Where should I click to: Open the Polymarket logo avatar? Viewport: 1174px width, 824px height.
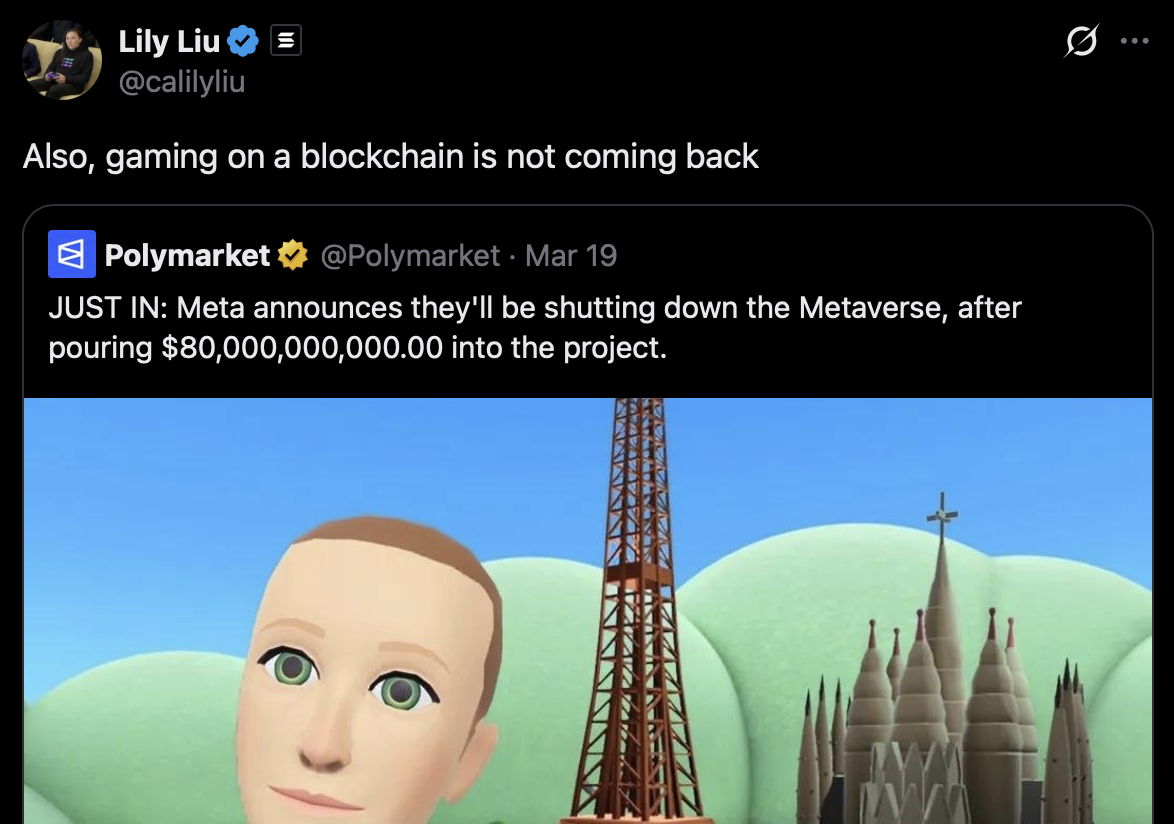72,254
